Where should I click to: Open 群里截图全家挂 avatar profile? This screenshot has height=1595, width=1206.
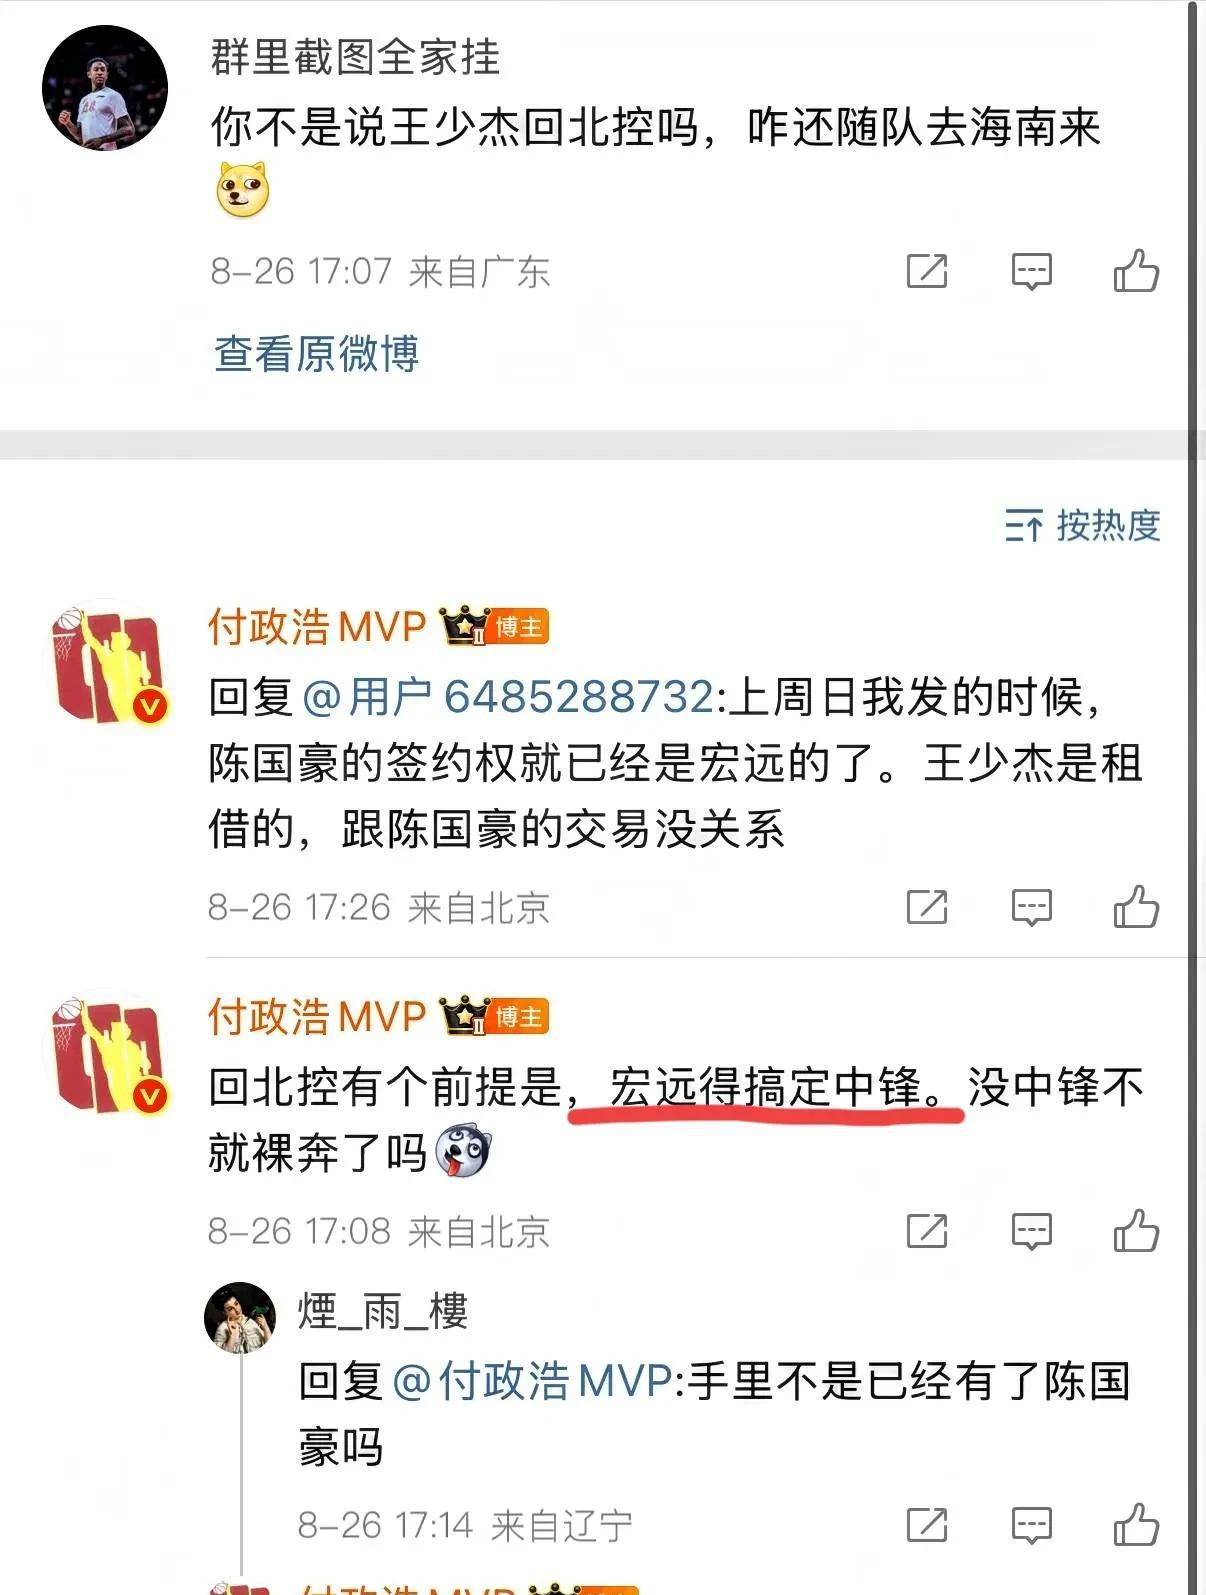point(104,88)
